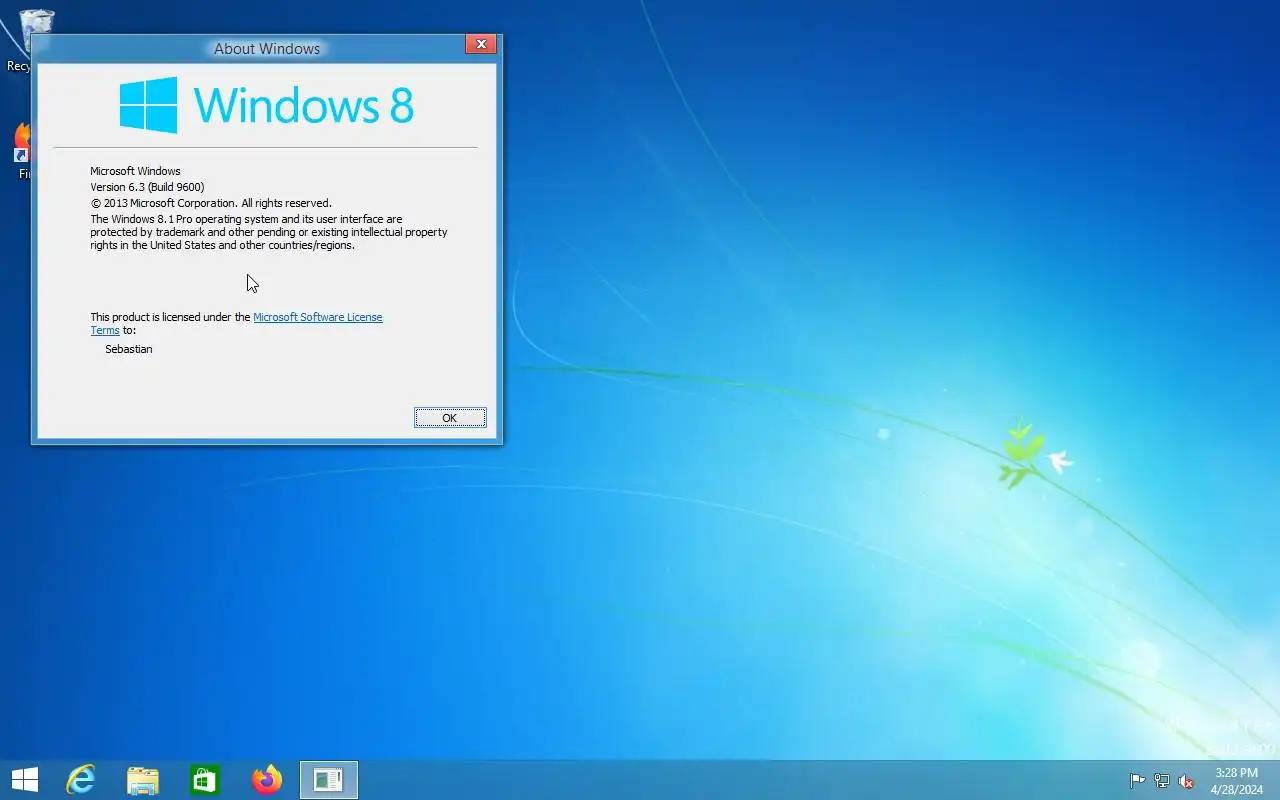This screenshot has height=800, width=1280.
Task: Open the Start button on the taskbar
Action: pyautogui.click(x=24, y=780)
